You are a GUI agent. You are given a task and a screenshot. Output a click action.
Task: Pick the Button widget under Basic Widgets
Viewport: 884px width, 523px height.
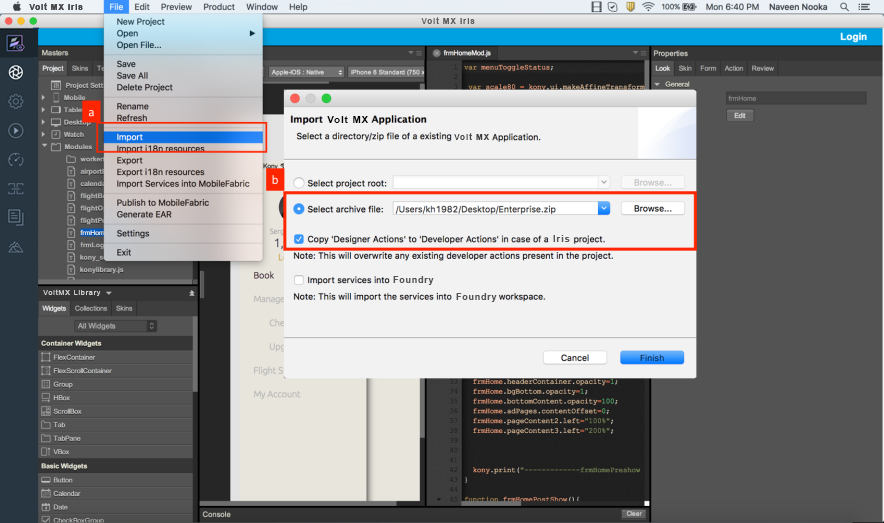tap(57, 480)
